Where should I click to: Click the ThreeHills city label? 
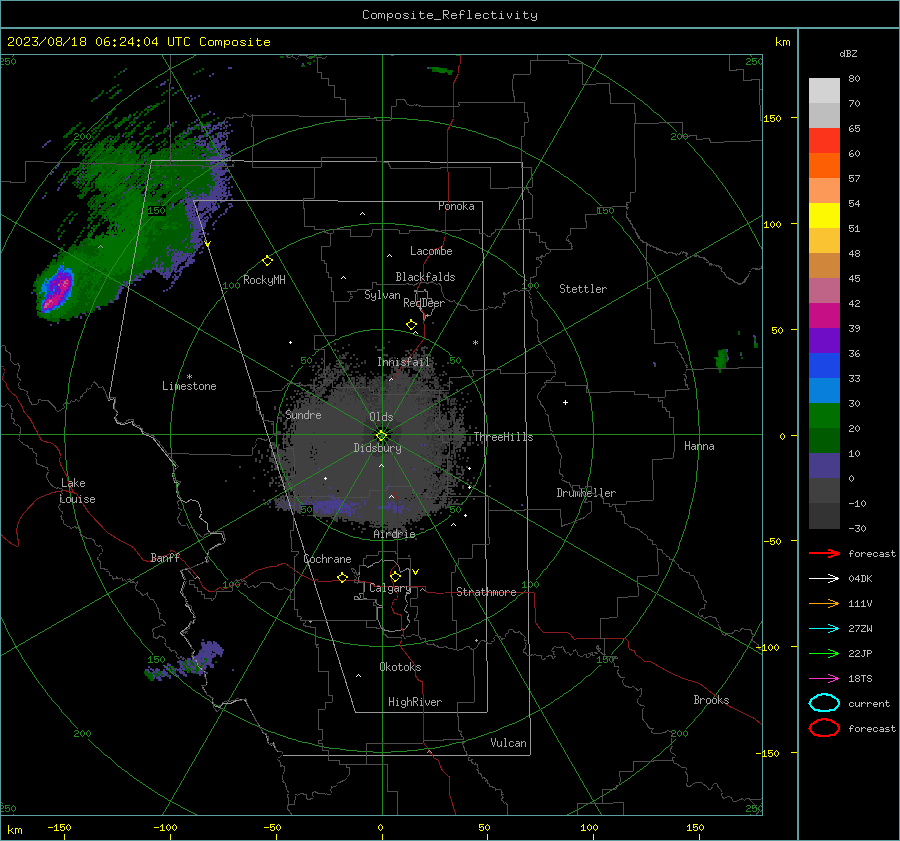[503, 437]
